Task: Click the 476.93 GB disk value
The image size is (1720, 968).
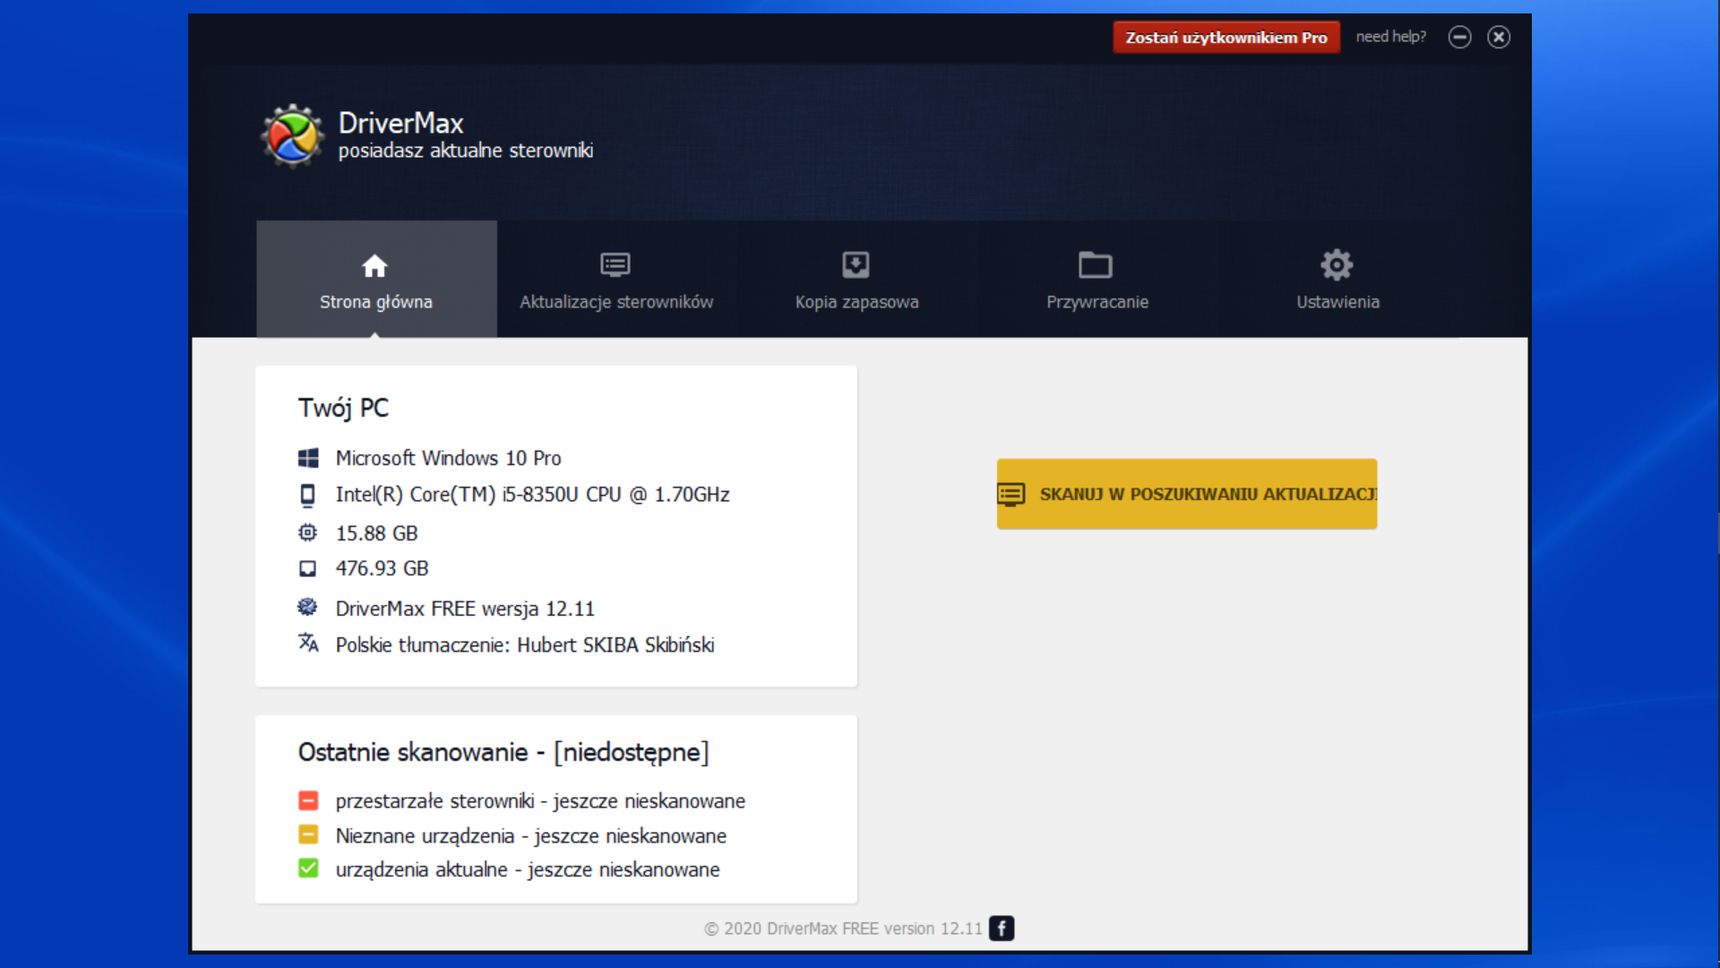Action: pos(381,568)
